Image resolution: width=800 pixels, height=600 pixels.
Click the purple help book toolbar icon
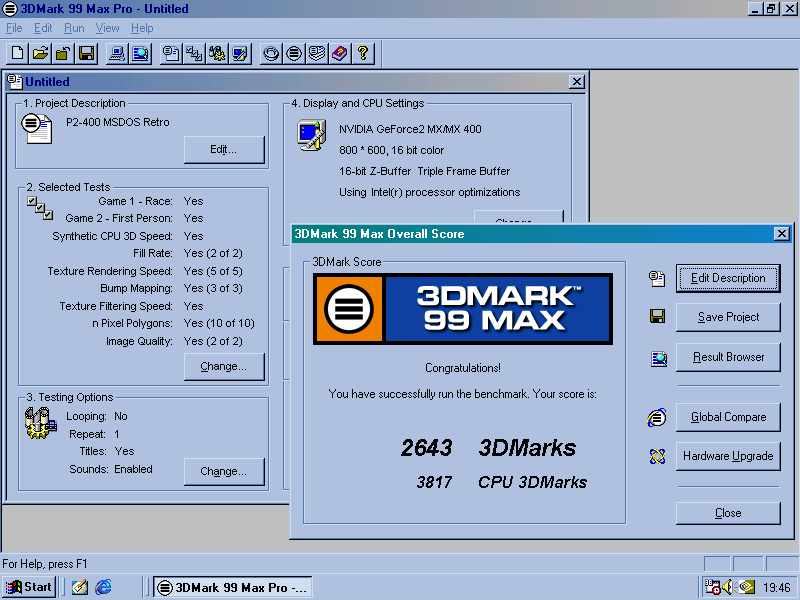pos(340,53)
